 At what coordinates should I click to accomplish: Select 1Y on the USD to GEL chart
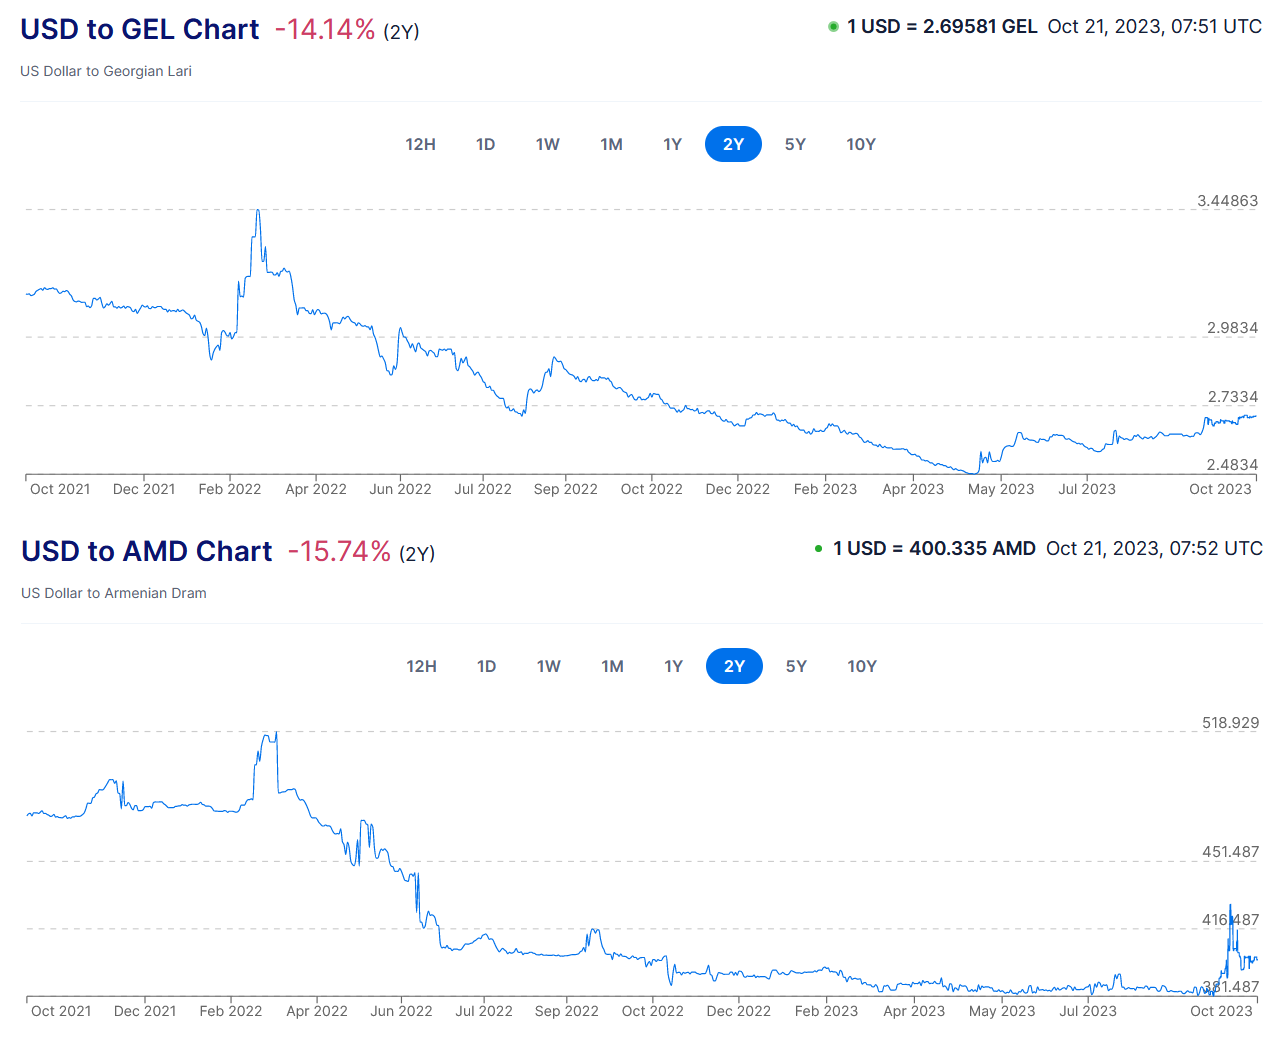click(x=672, y=144)
